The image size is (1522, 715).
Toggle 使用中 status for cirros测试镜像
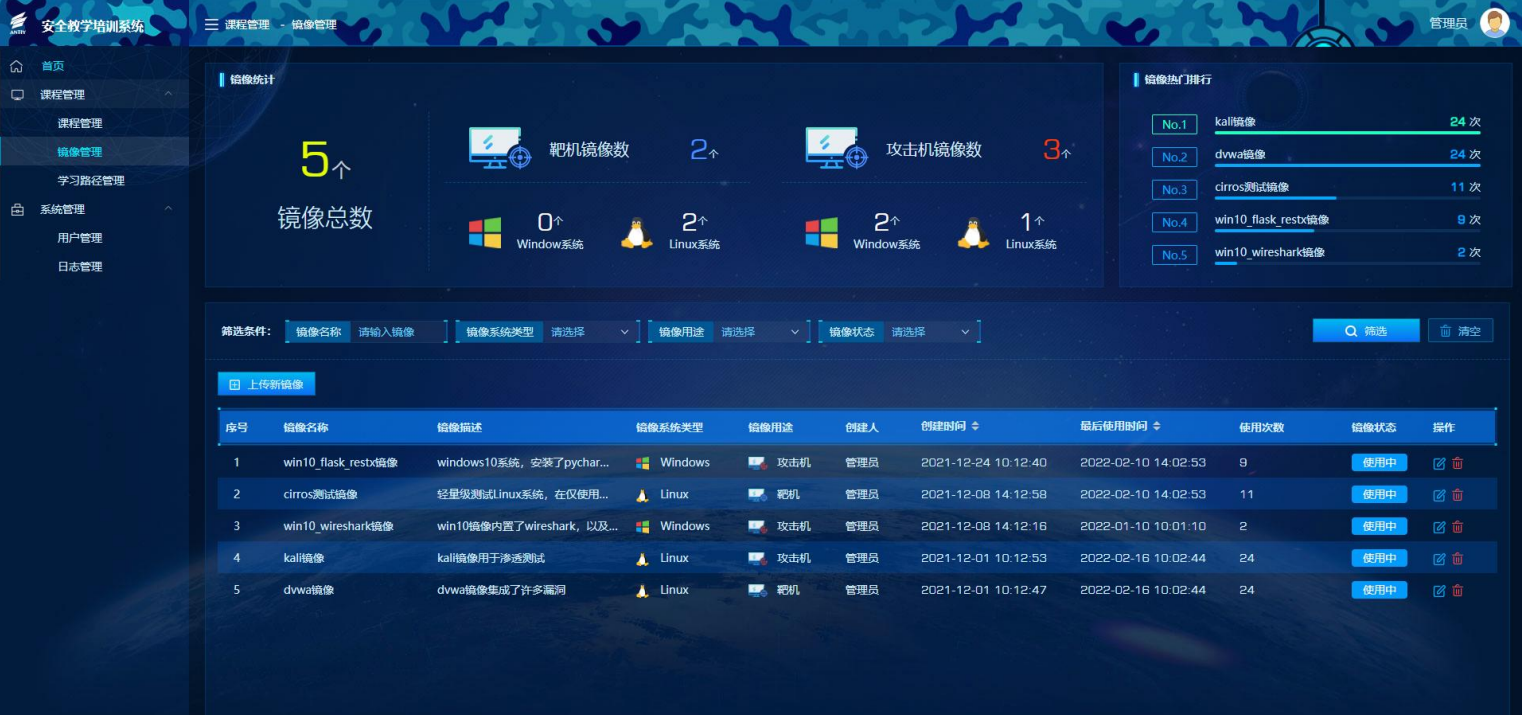(1379, 493)
